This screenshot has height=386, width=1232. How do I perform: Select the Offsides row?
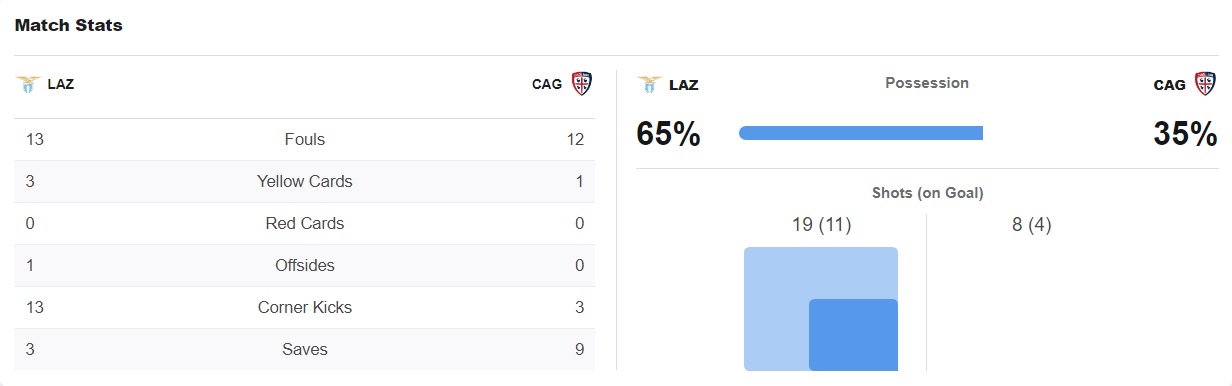coord(305,266)
